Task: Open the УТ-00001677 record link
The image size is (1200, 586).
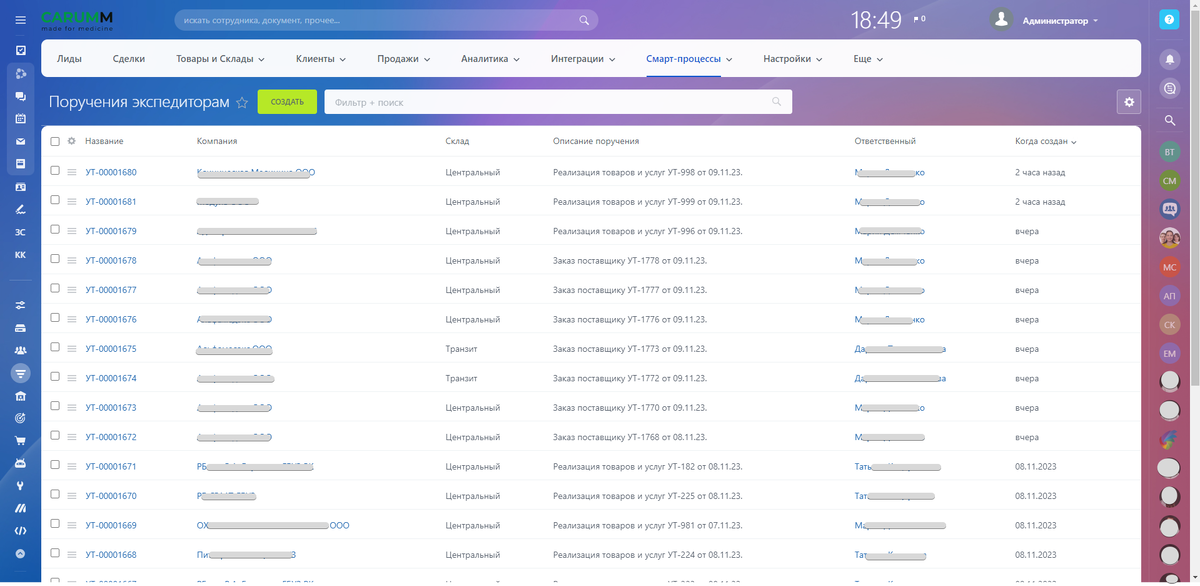Action: click(x=111, y=290)
